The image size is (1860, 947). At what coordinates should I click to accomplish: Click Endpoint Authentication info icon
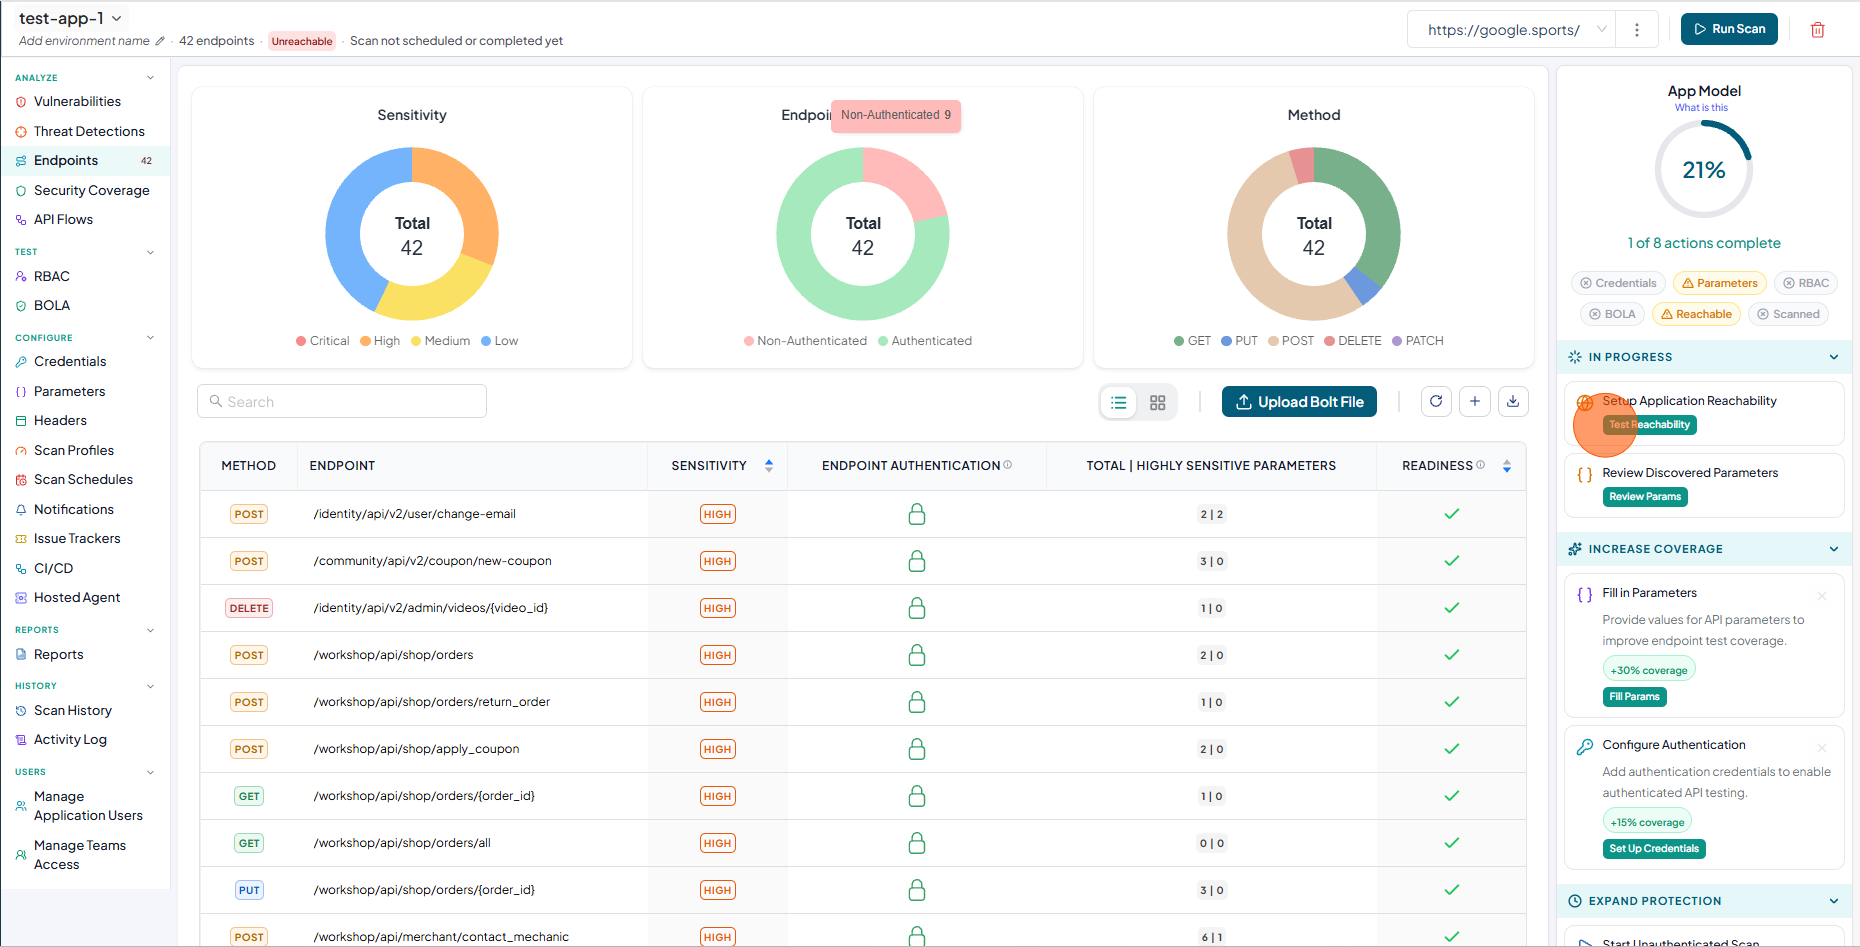(1008, 465)
